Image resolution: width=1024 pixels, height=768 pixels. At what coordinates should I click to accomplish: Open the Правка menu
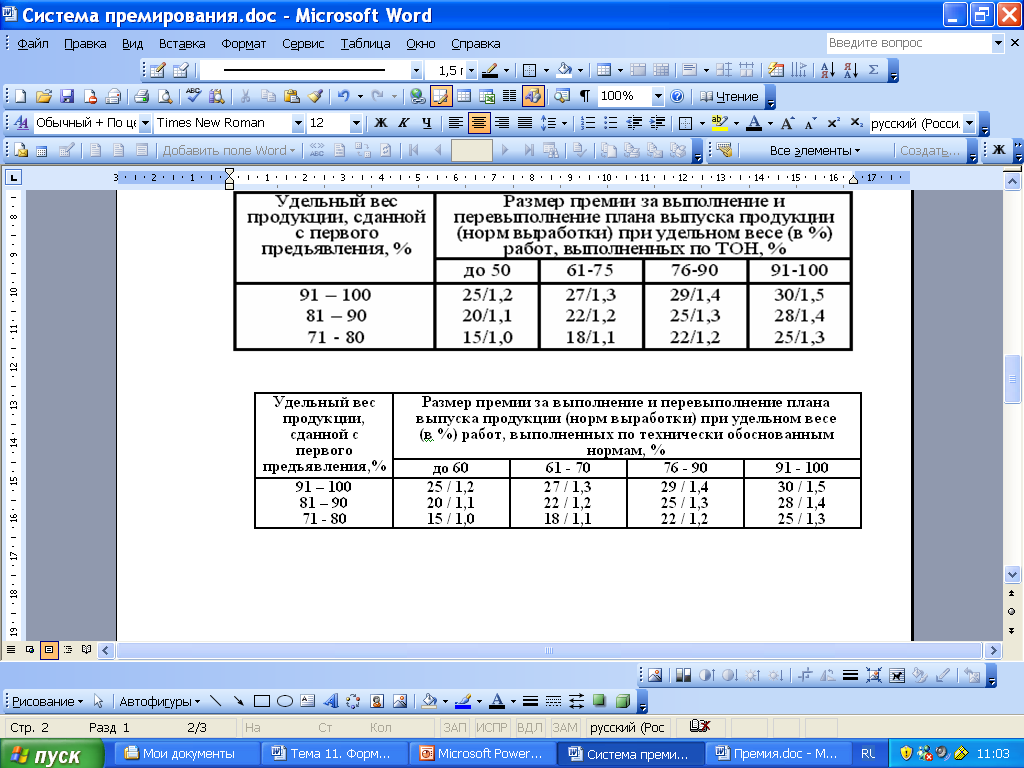pos(85,44)
